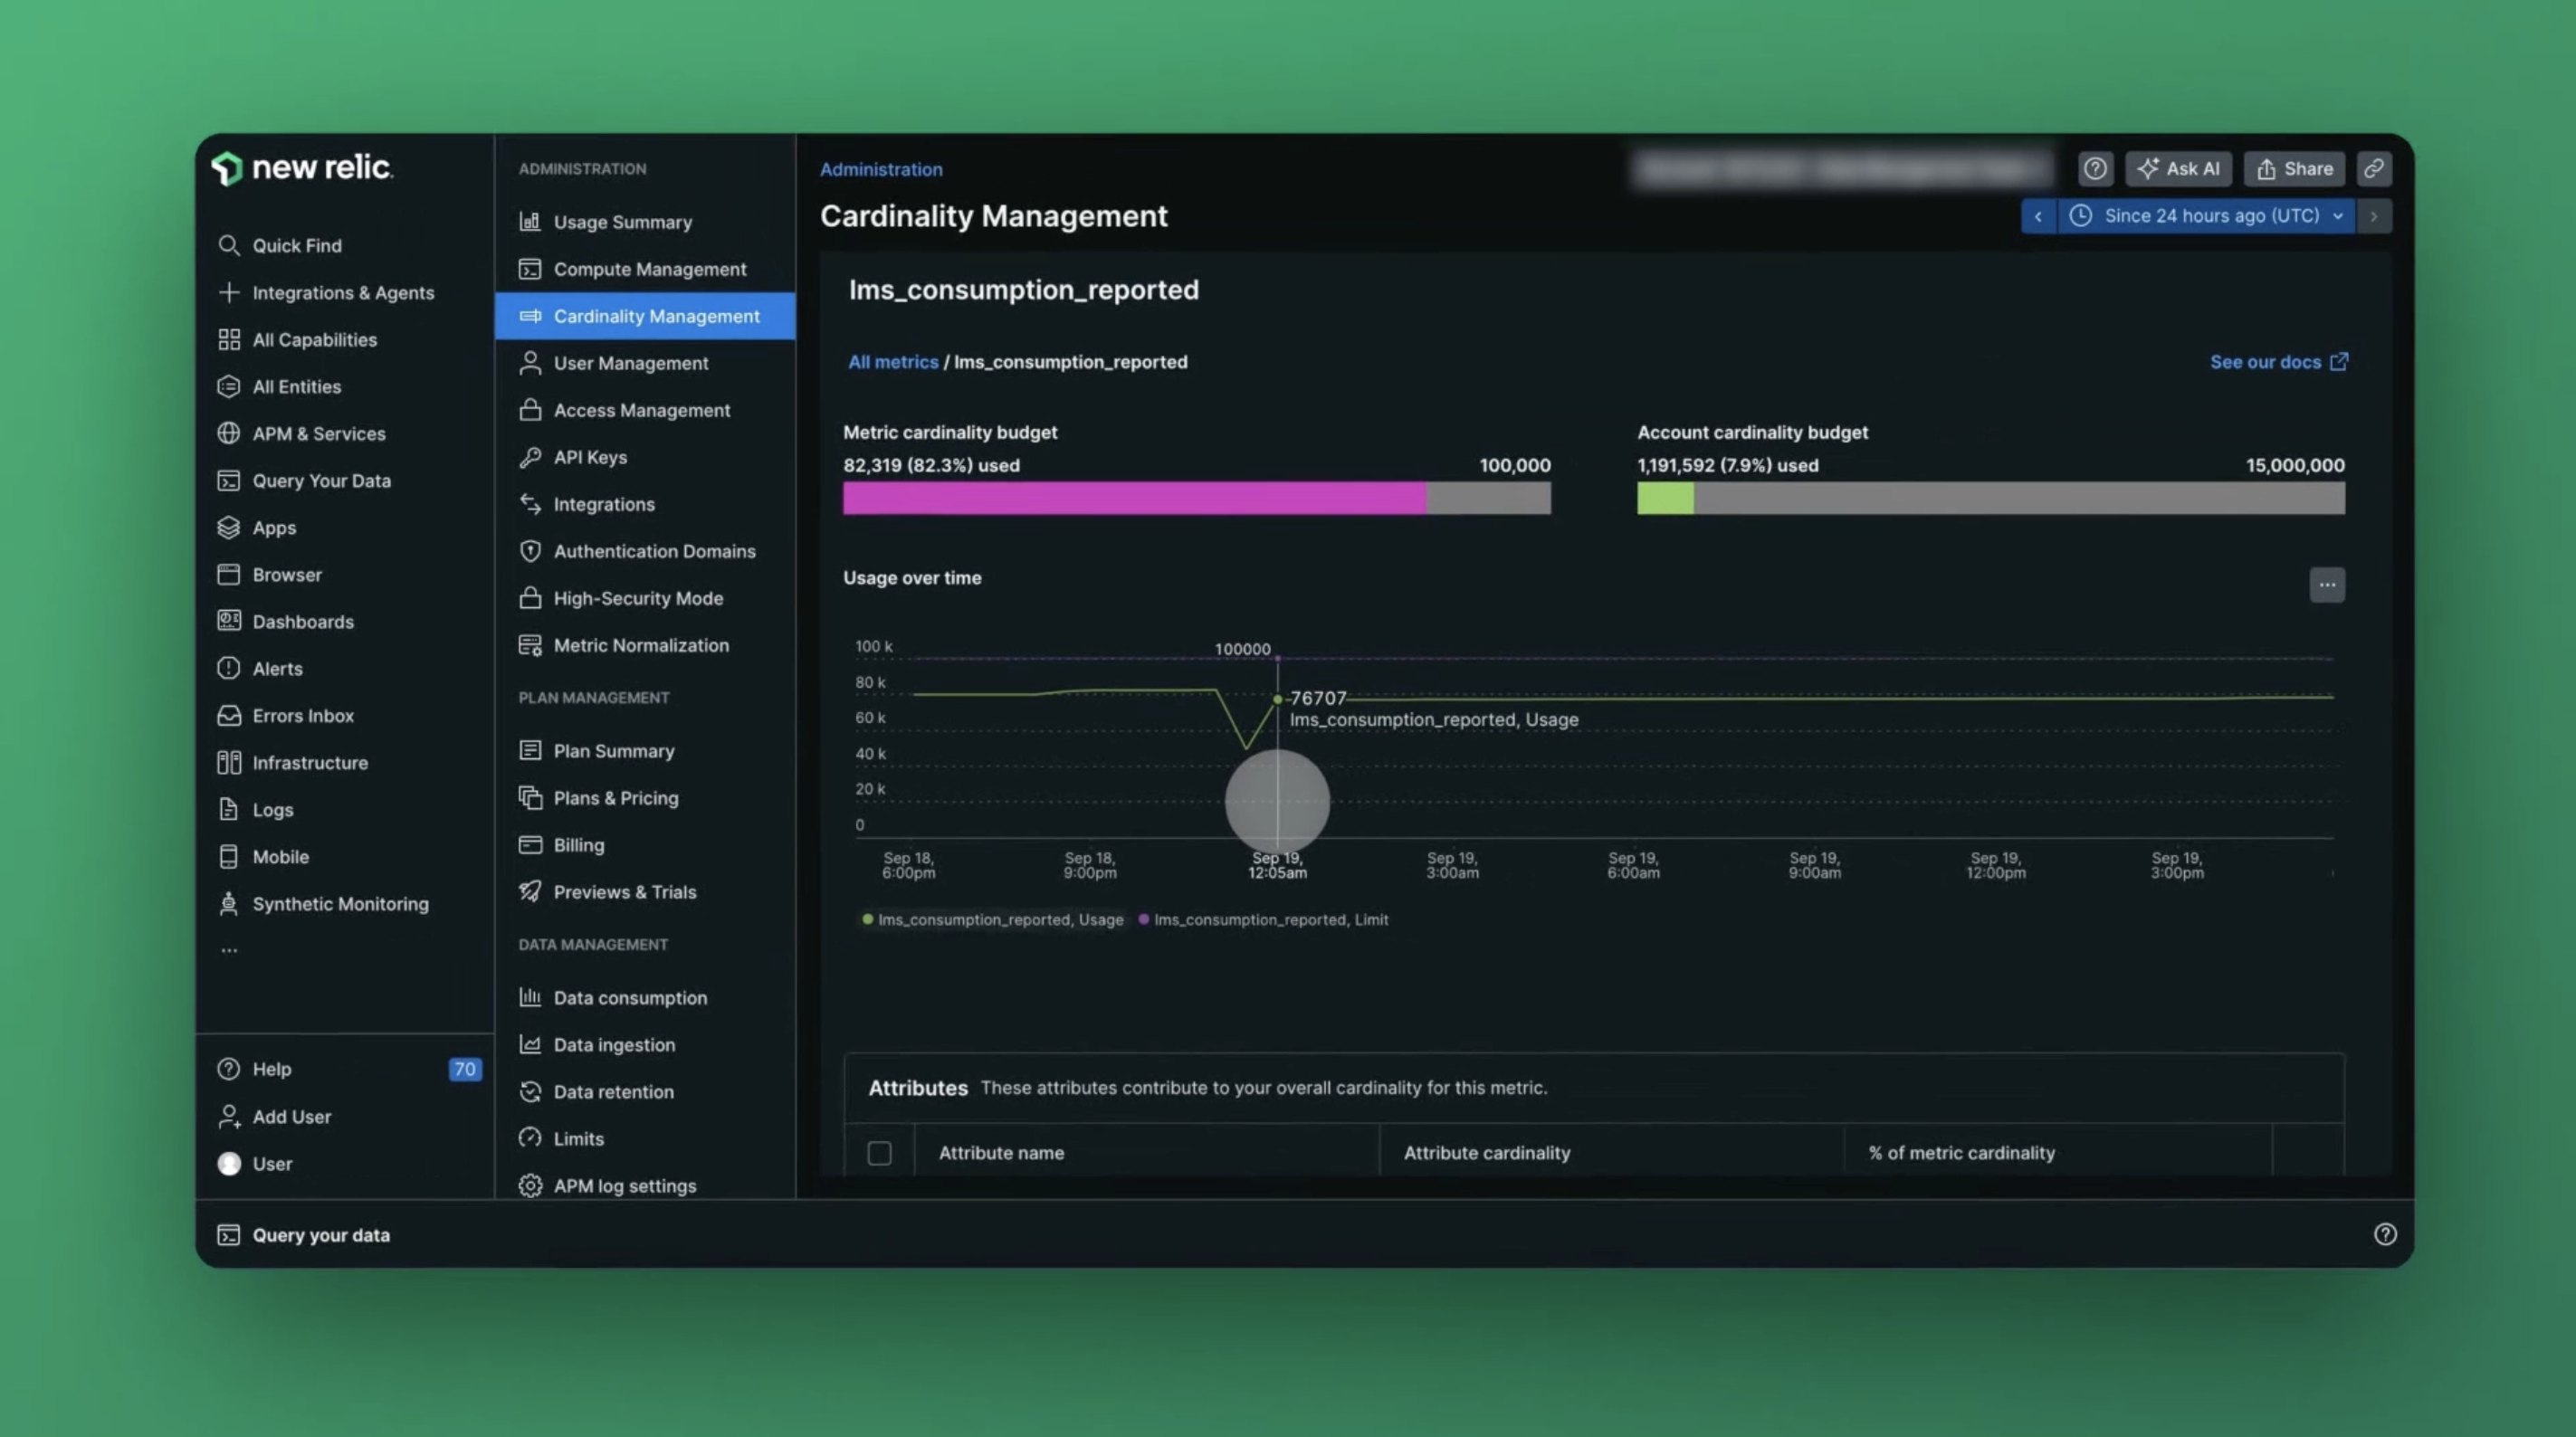Open Authentication Domains shield icon
Viewport: 2576px width, 1437px height.
(x=530, y=551)
